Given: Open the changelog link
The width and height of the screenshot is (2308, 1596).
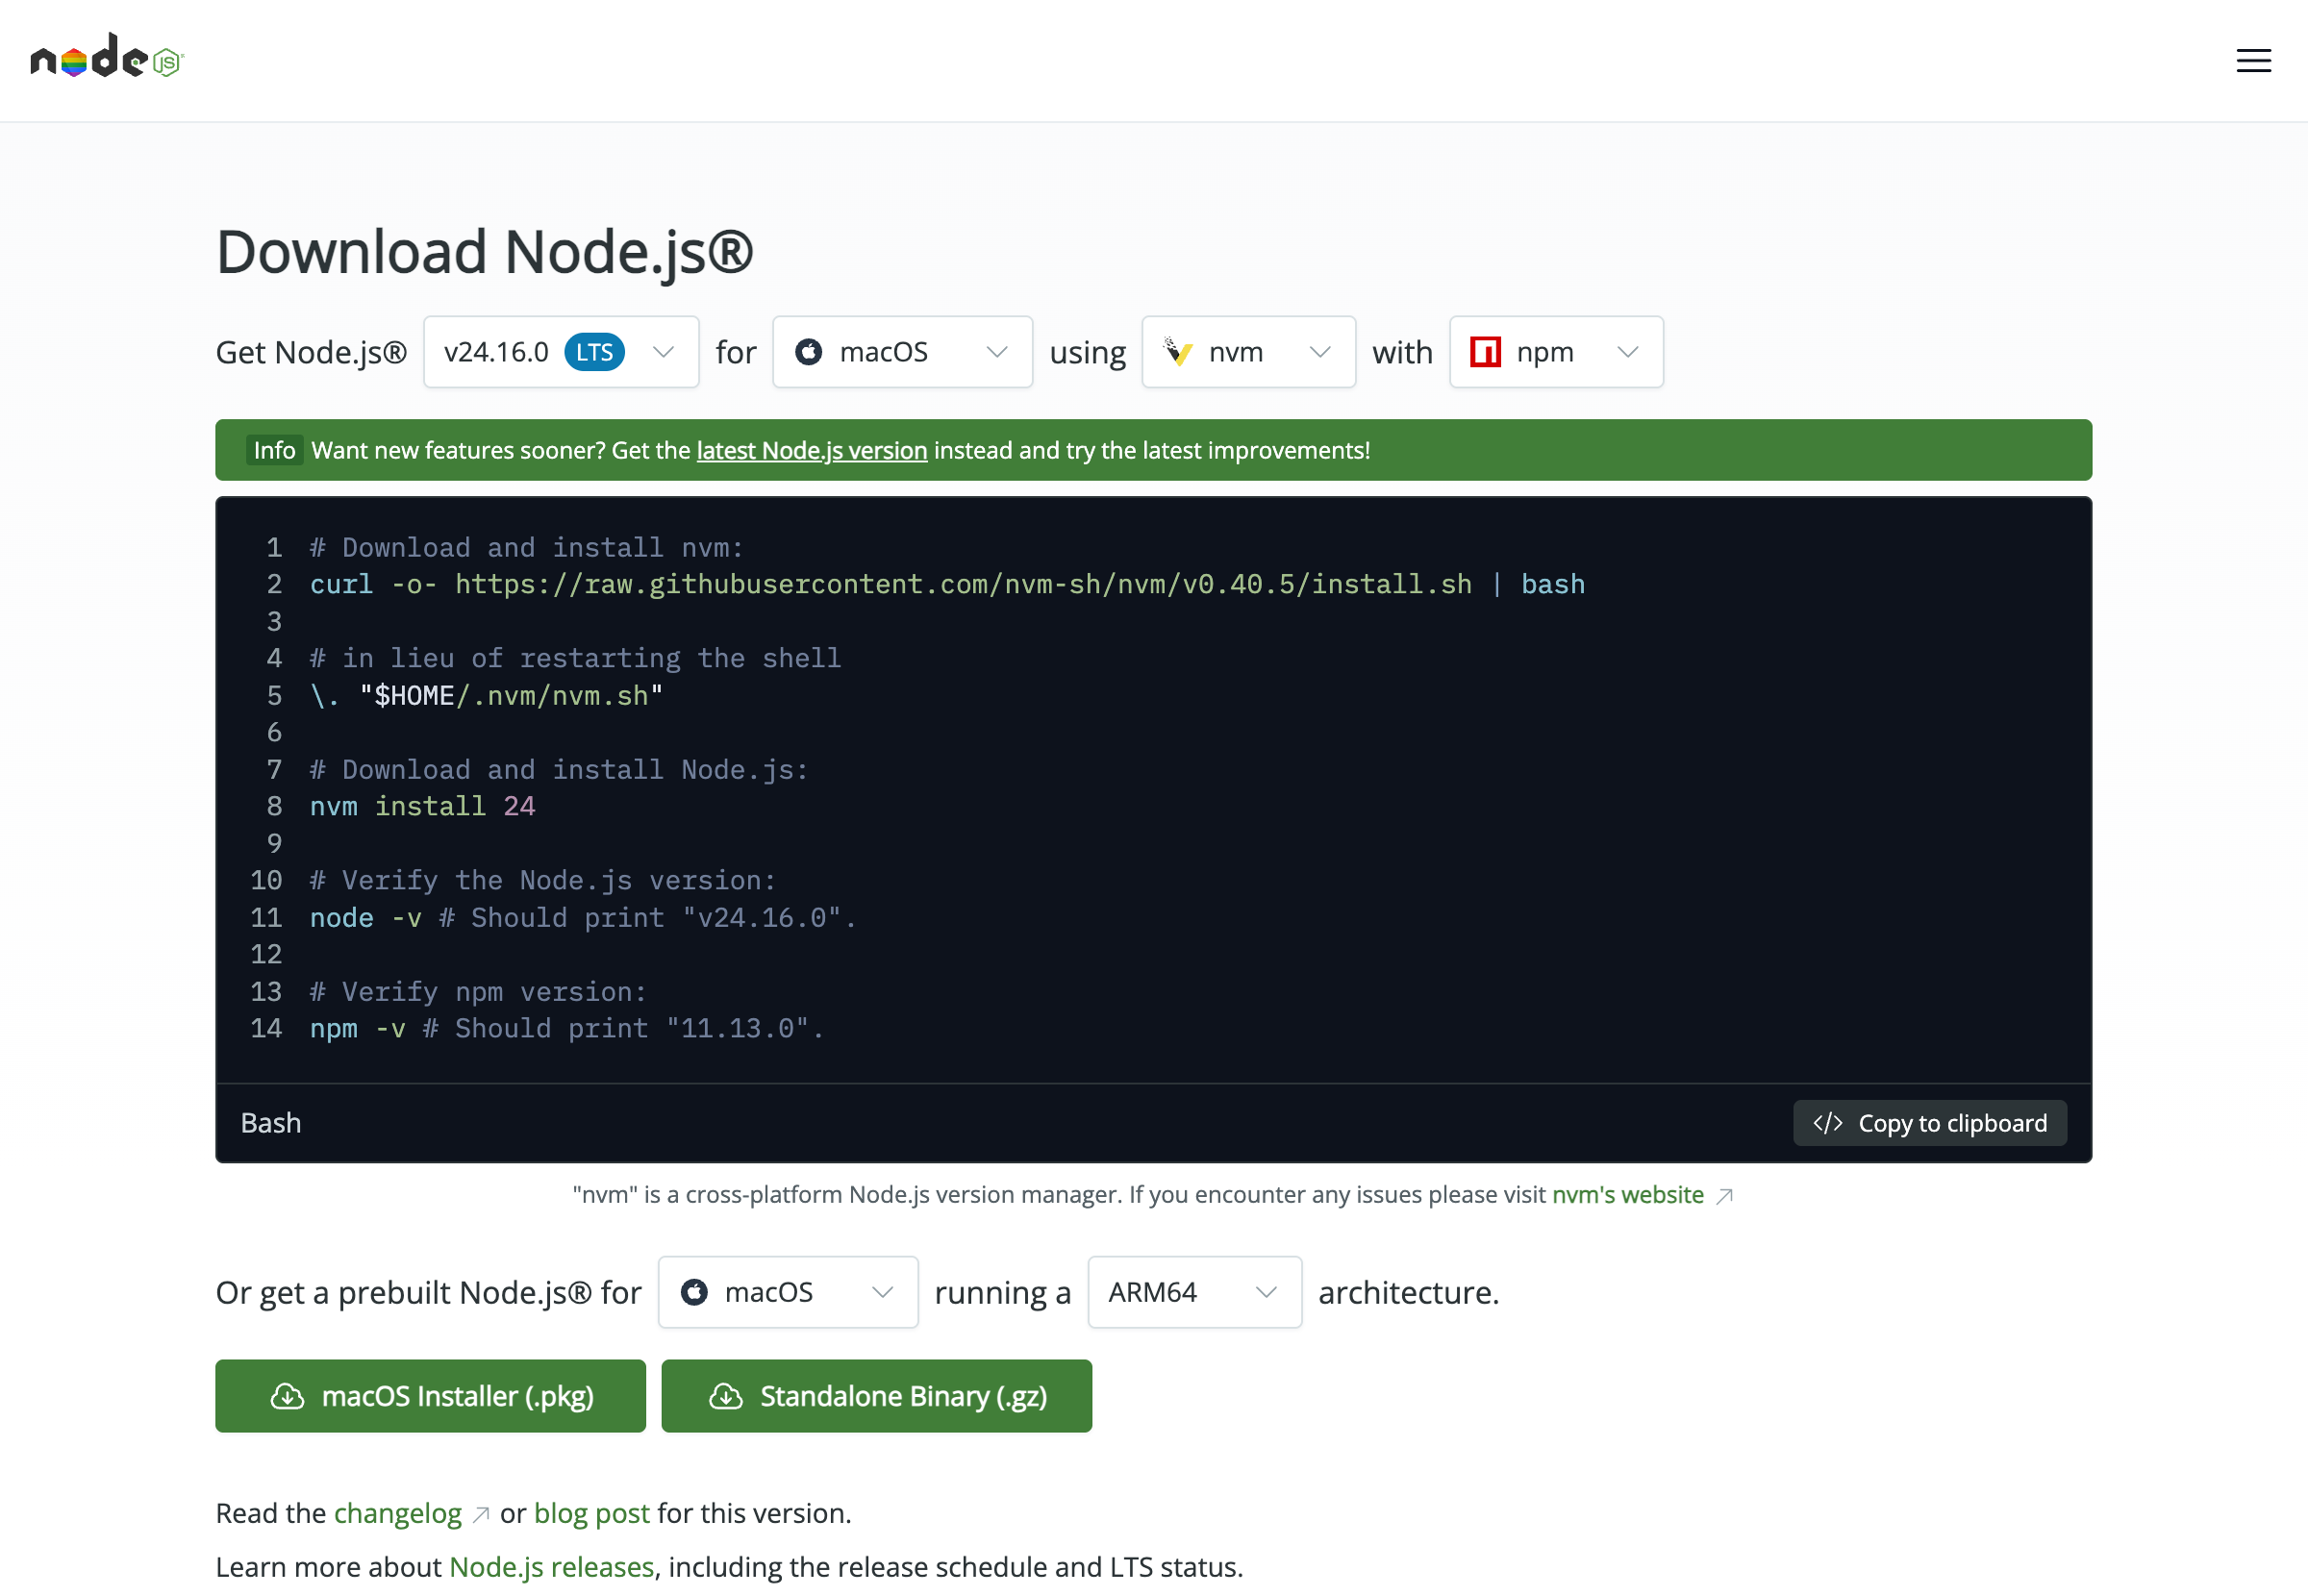Looking at the screenshot, I should click(x=398, y=1513).
